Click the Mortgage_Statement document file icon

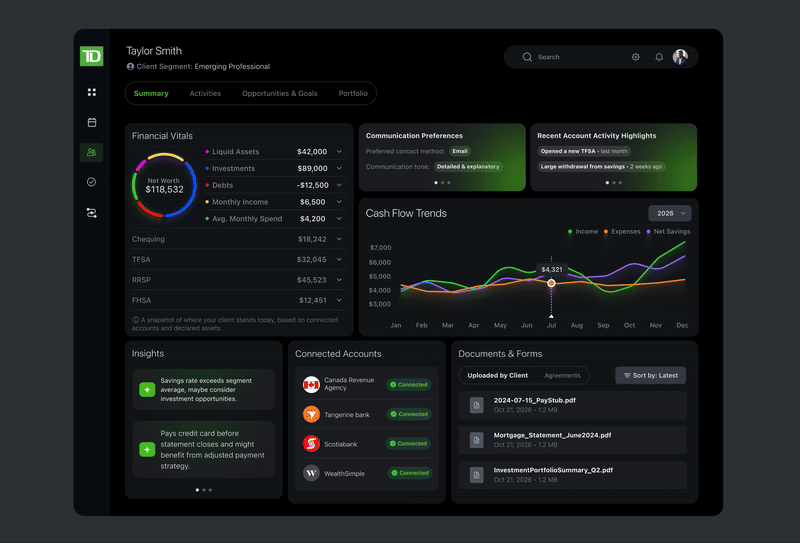click(x=477, y=440)
